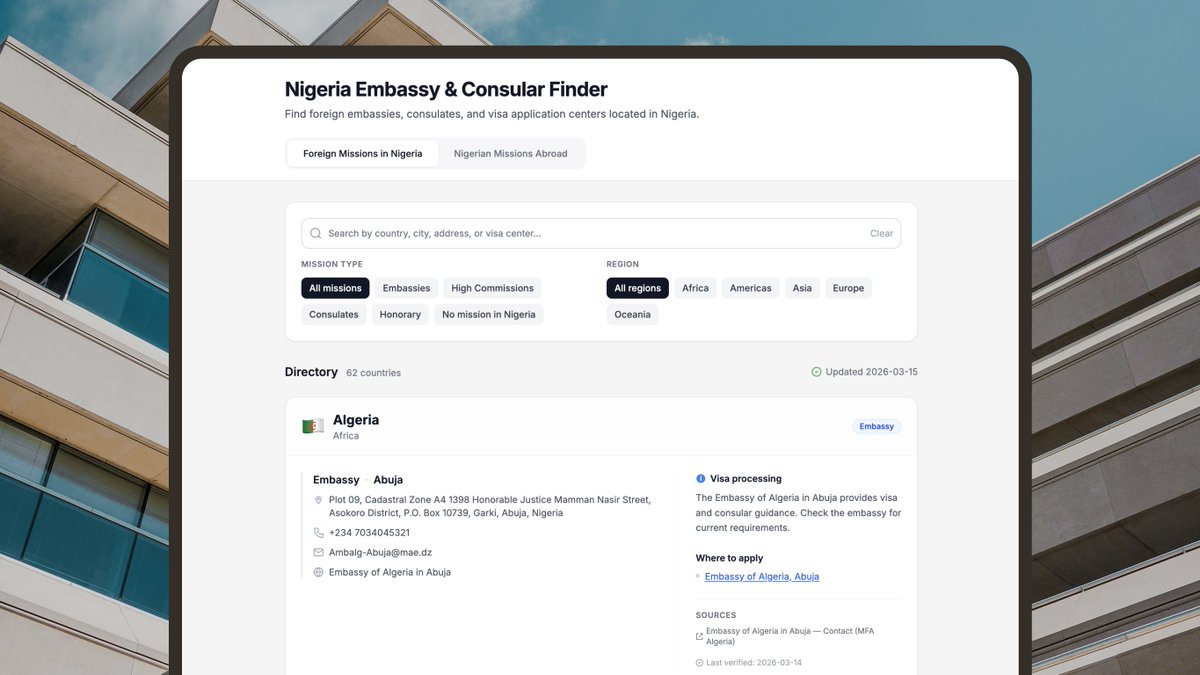Click the Embassy badge on Algeria card
This screenshot has height=675, width=1200.
(877, 427)
